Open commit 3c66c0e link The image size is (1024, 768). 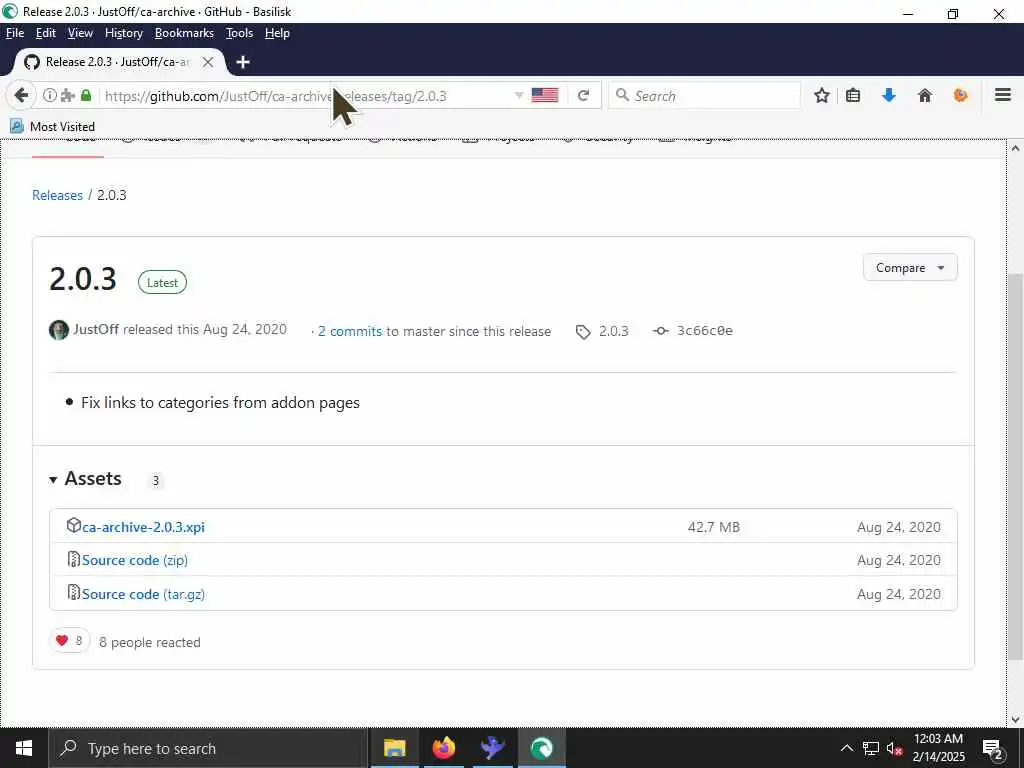click(704, 330)
